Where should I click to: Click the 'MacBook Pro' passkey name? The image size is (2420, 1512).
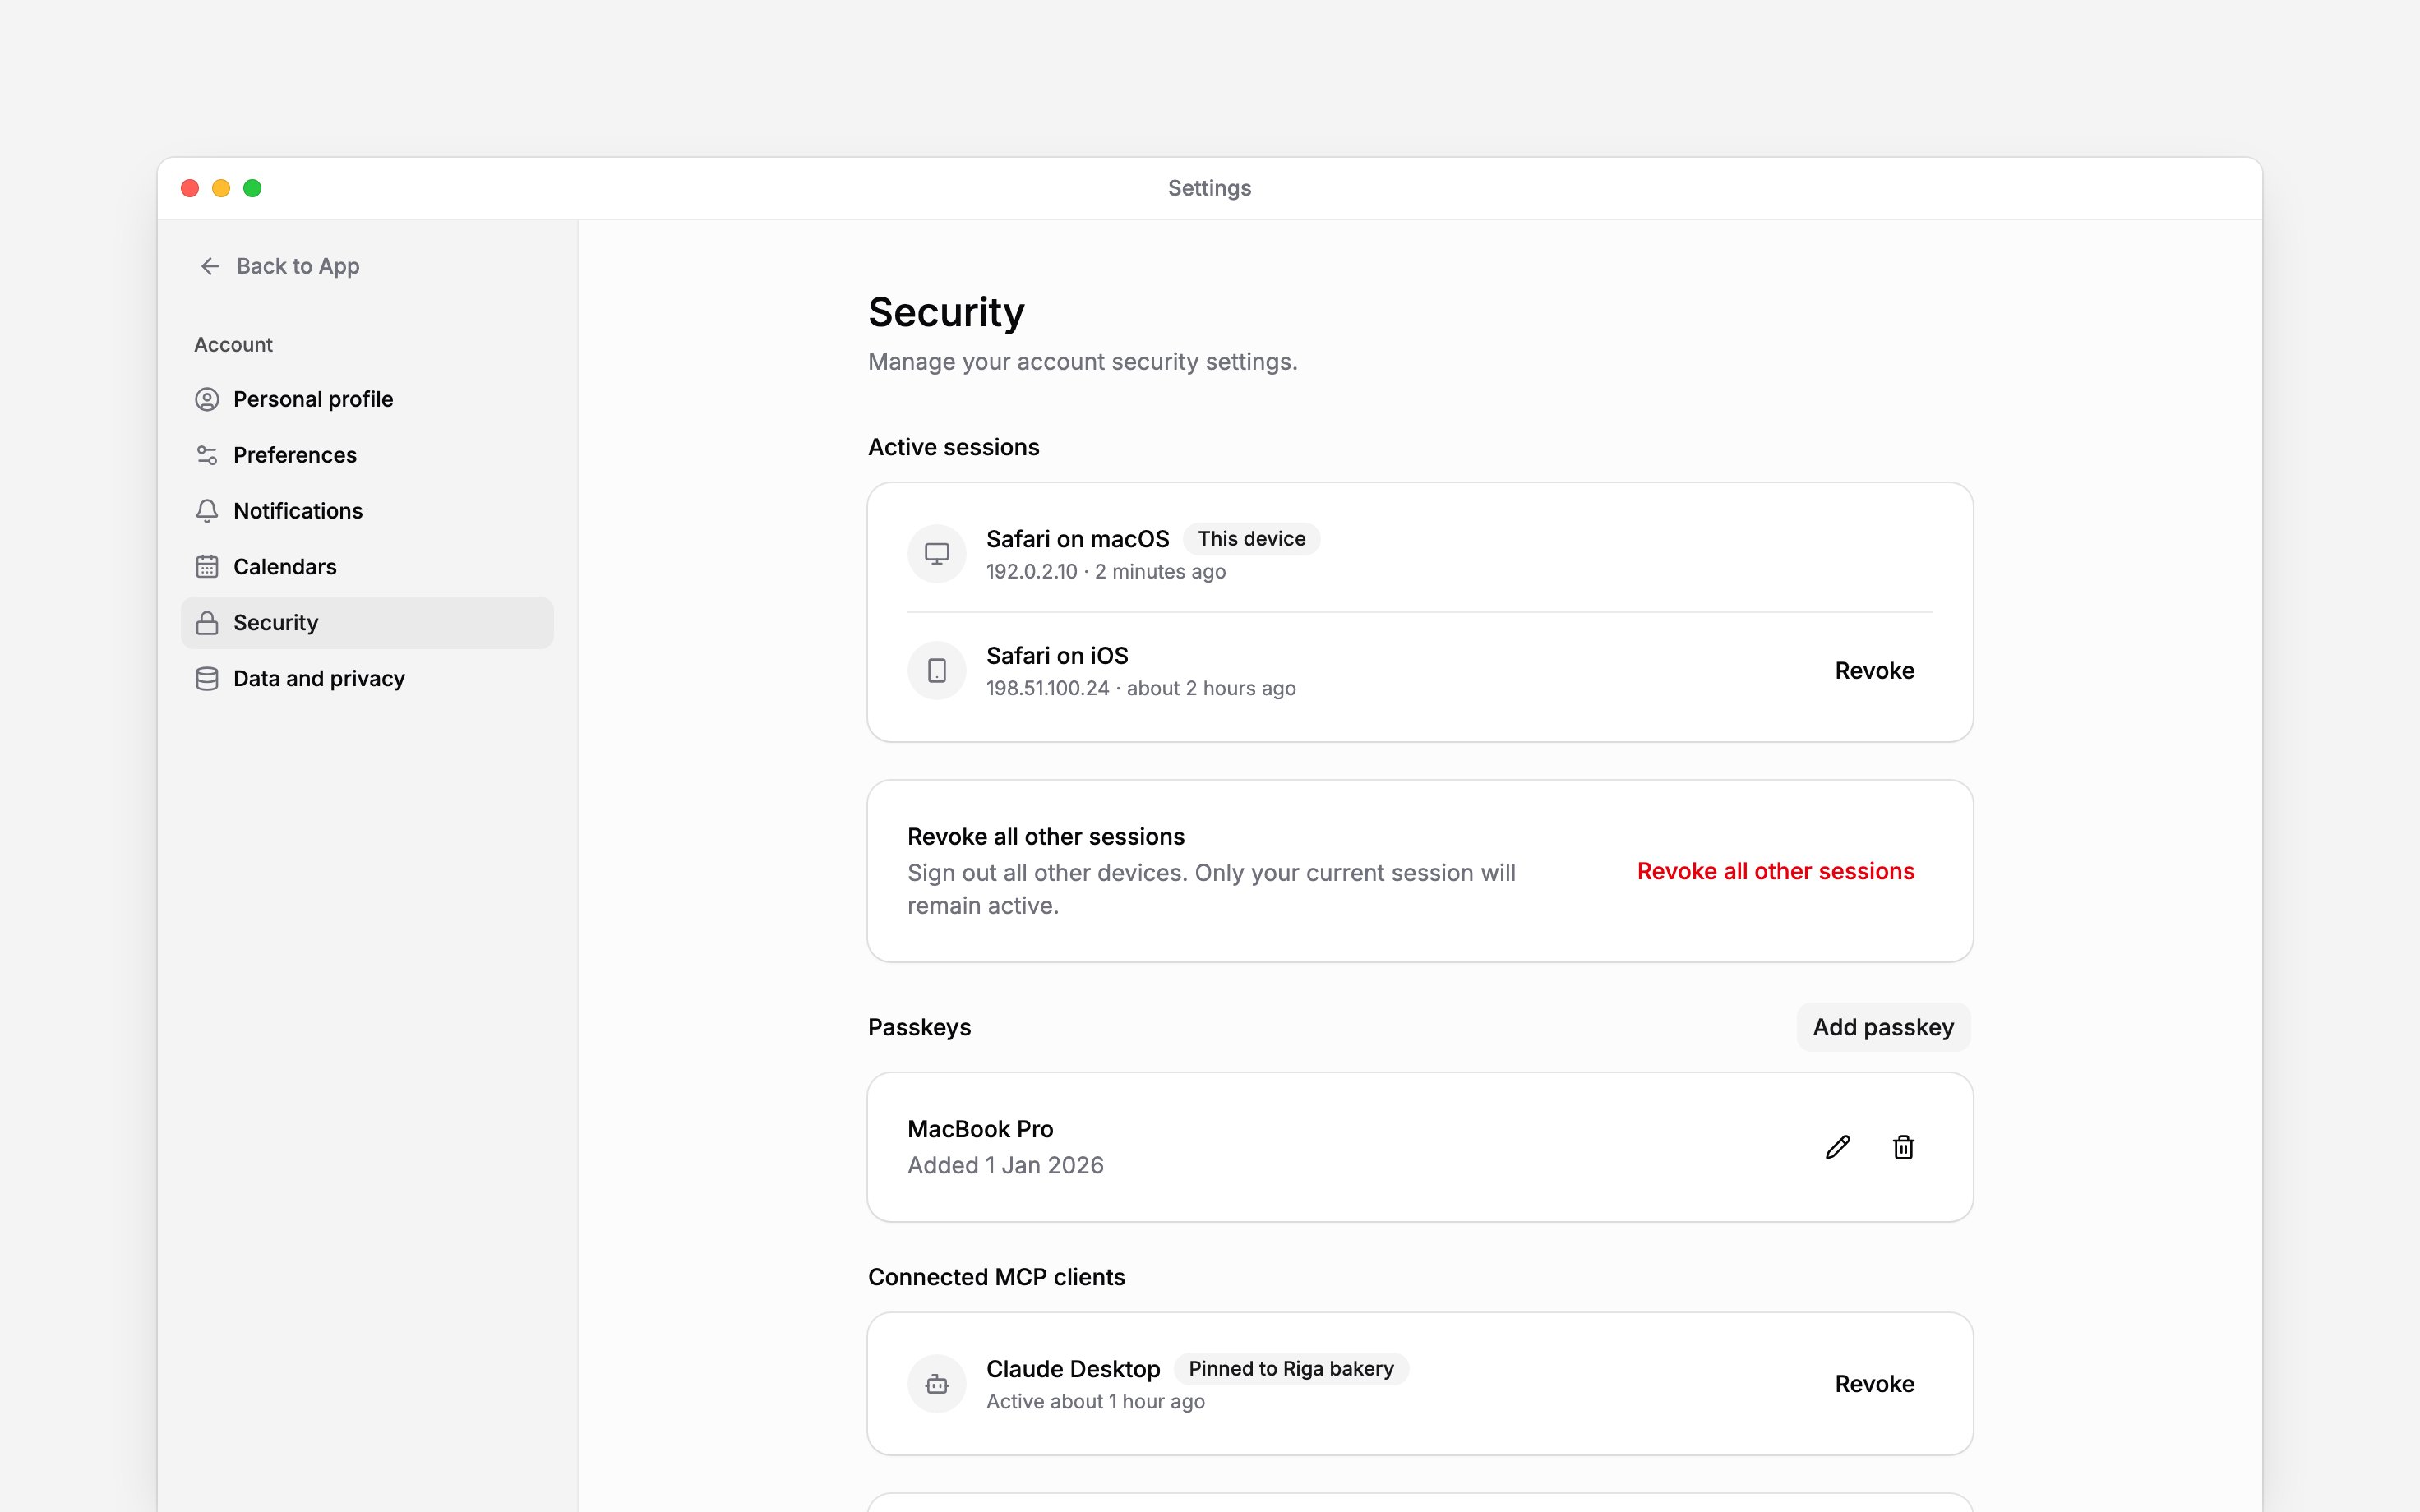(x=980, y=1129)
